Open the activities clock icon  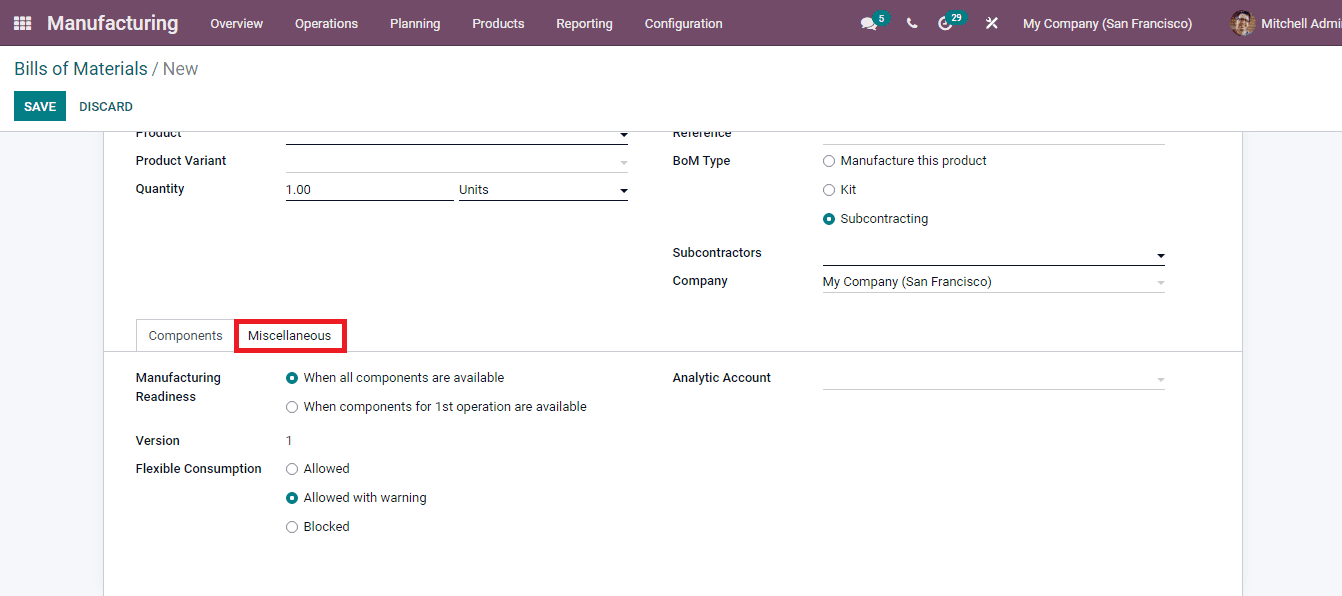click(x=946, y=23)
